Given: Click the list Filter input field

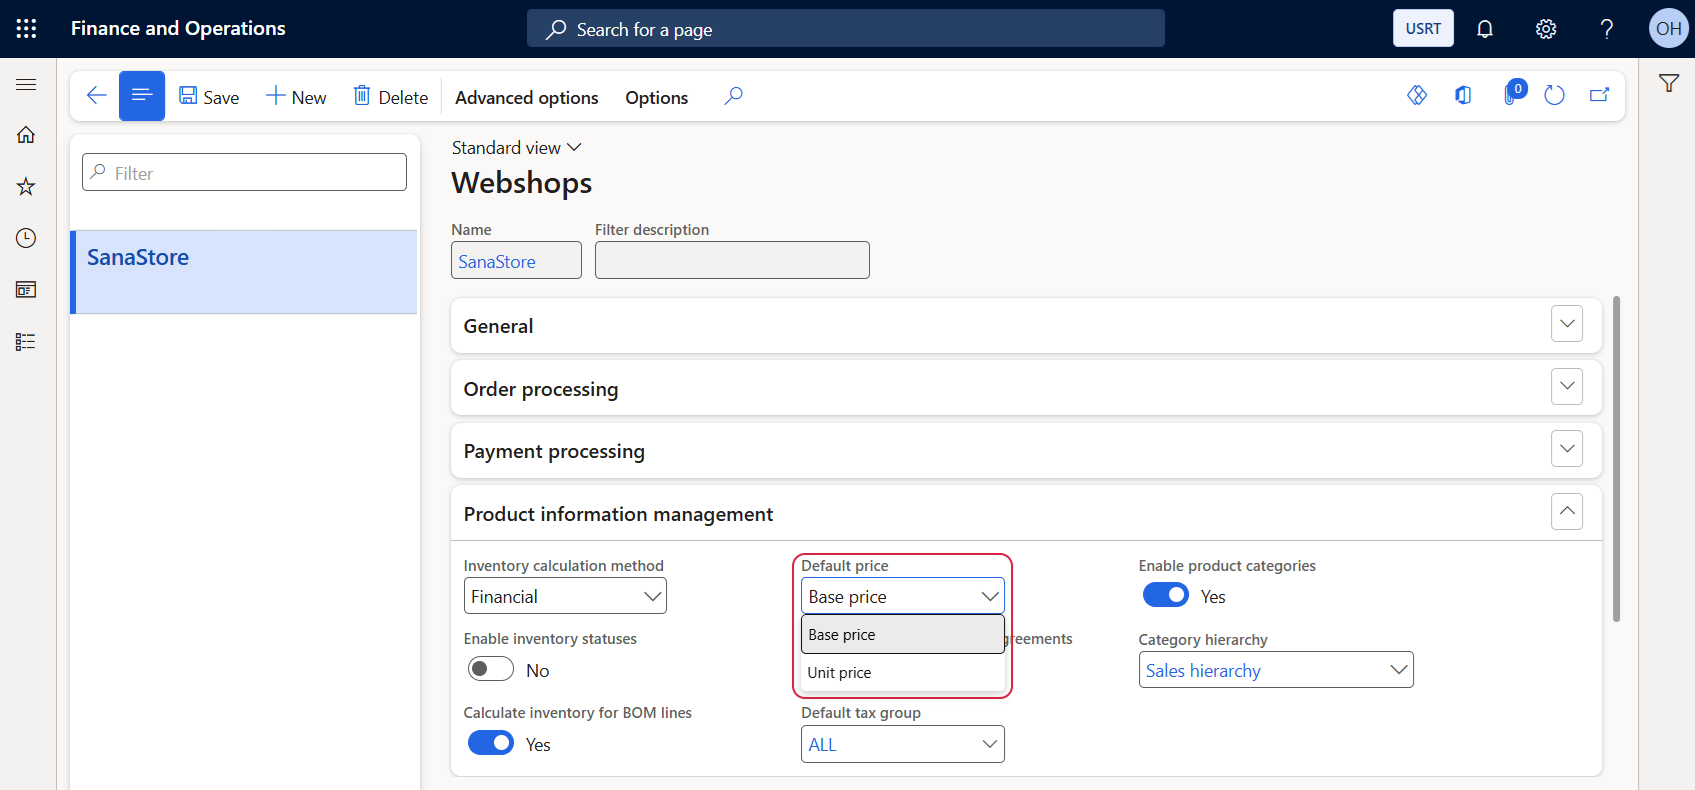Looking at the screenshot, I should [244, 172].
